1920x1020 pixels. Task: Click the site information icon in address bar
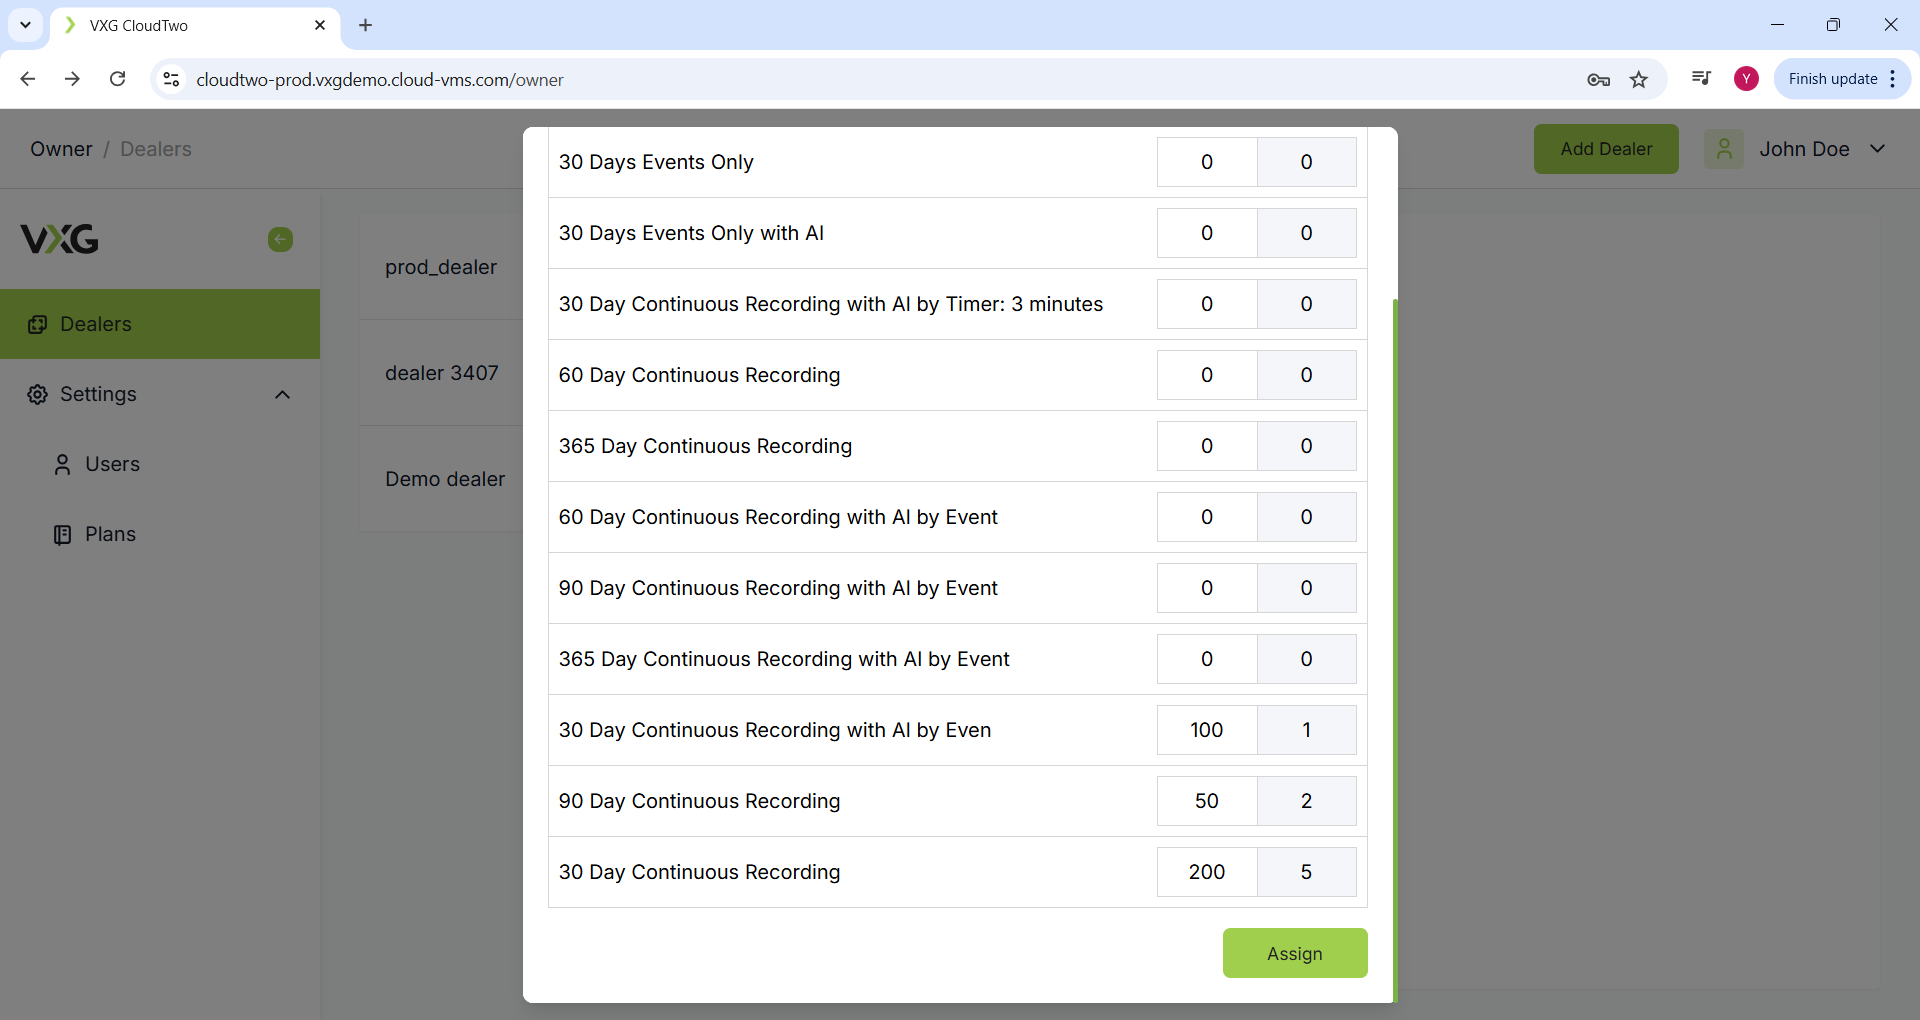pyautogui.click(x=172, y=79)
